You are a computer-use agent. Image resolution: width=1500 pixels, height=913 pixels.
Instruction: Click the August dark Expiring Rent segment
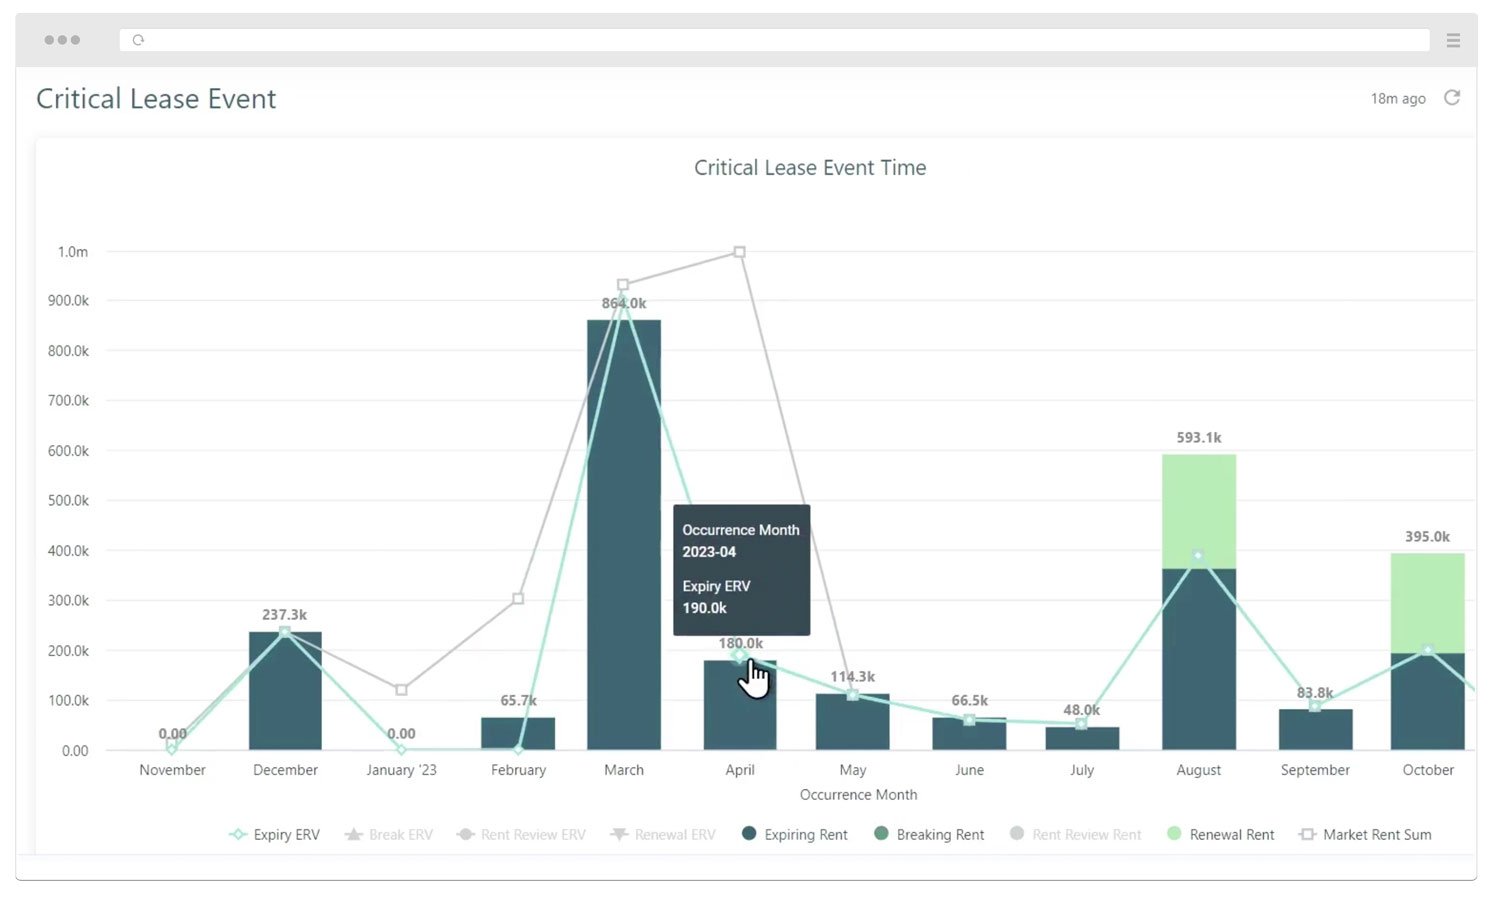(x=1199, y=660)
